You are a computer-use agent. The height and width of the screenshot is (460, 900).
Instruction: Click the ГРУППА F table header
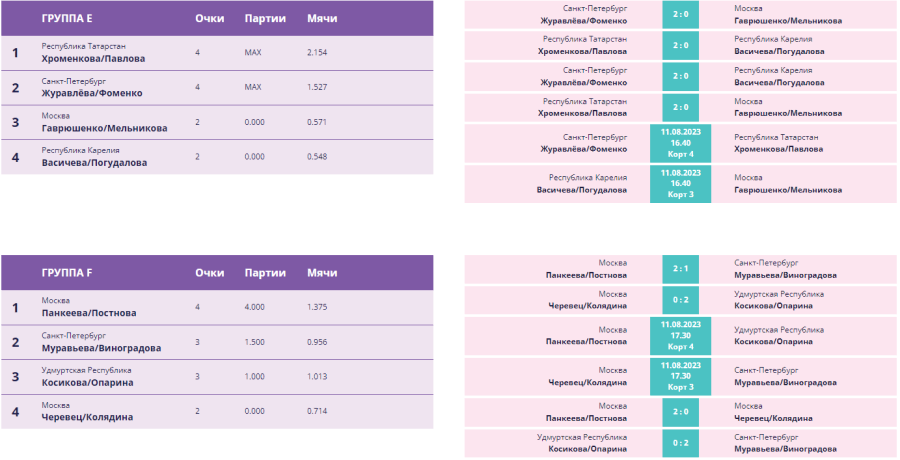tap(67, 273)
